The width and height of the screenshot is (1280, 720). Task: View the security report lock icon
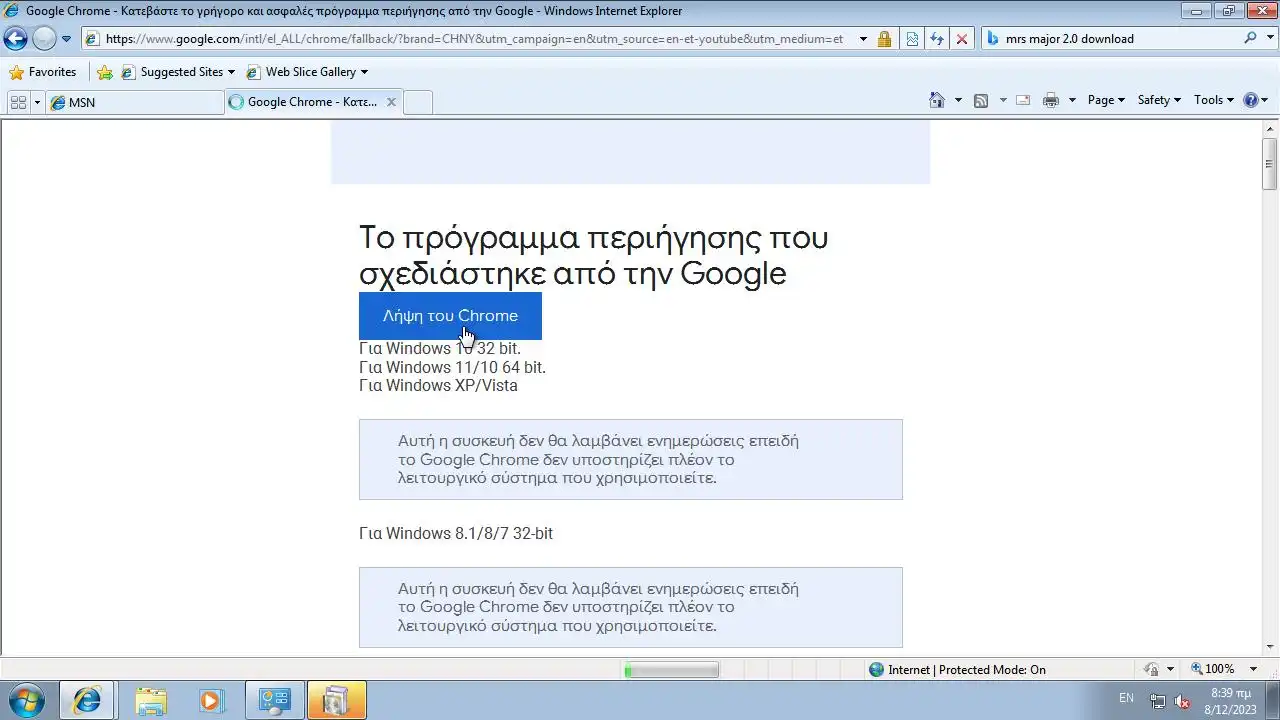tap(884, 39)
